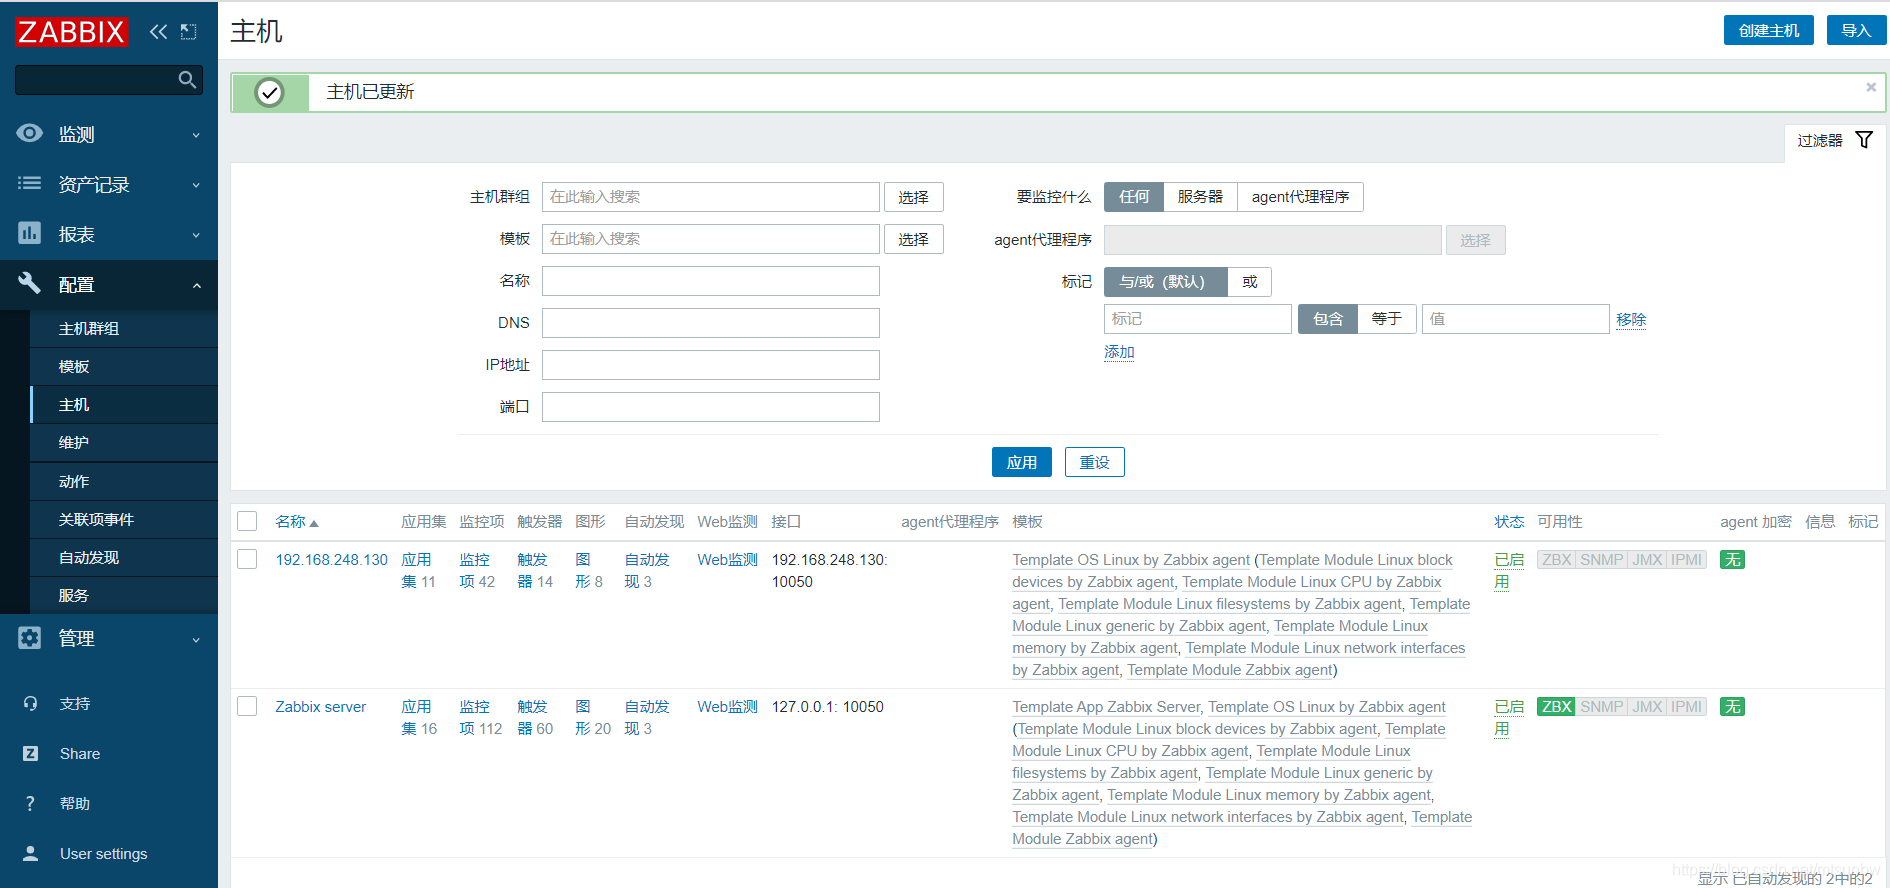Click the list icon for 资产记录
Viewport: 1890px width, 888px height.
(30, 183)
